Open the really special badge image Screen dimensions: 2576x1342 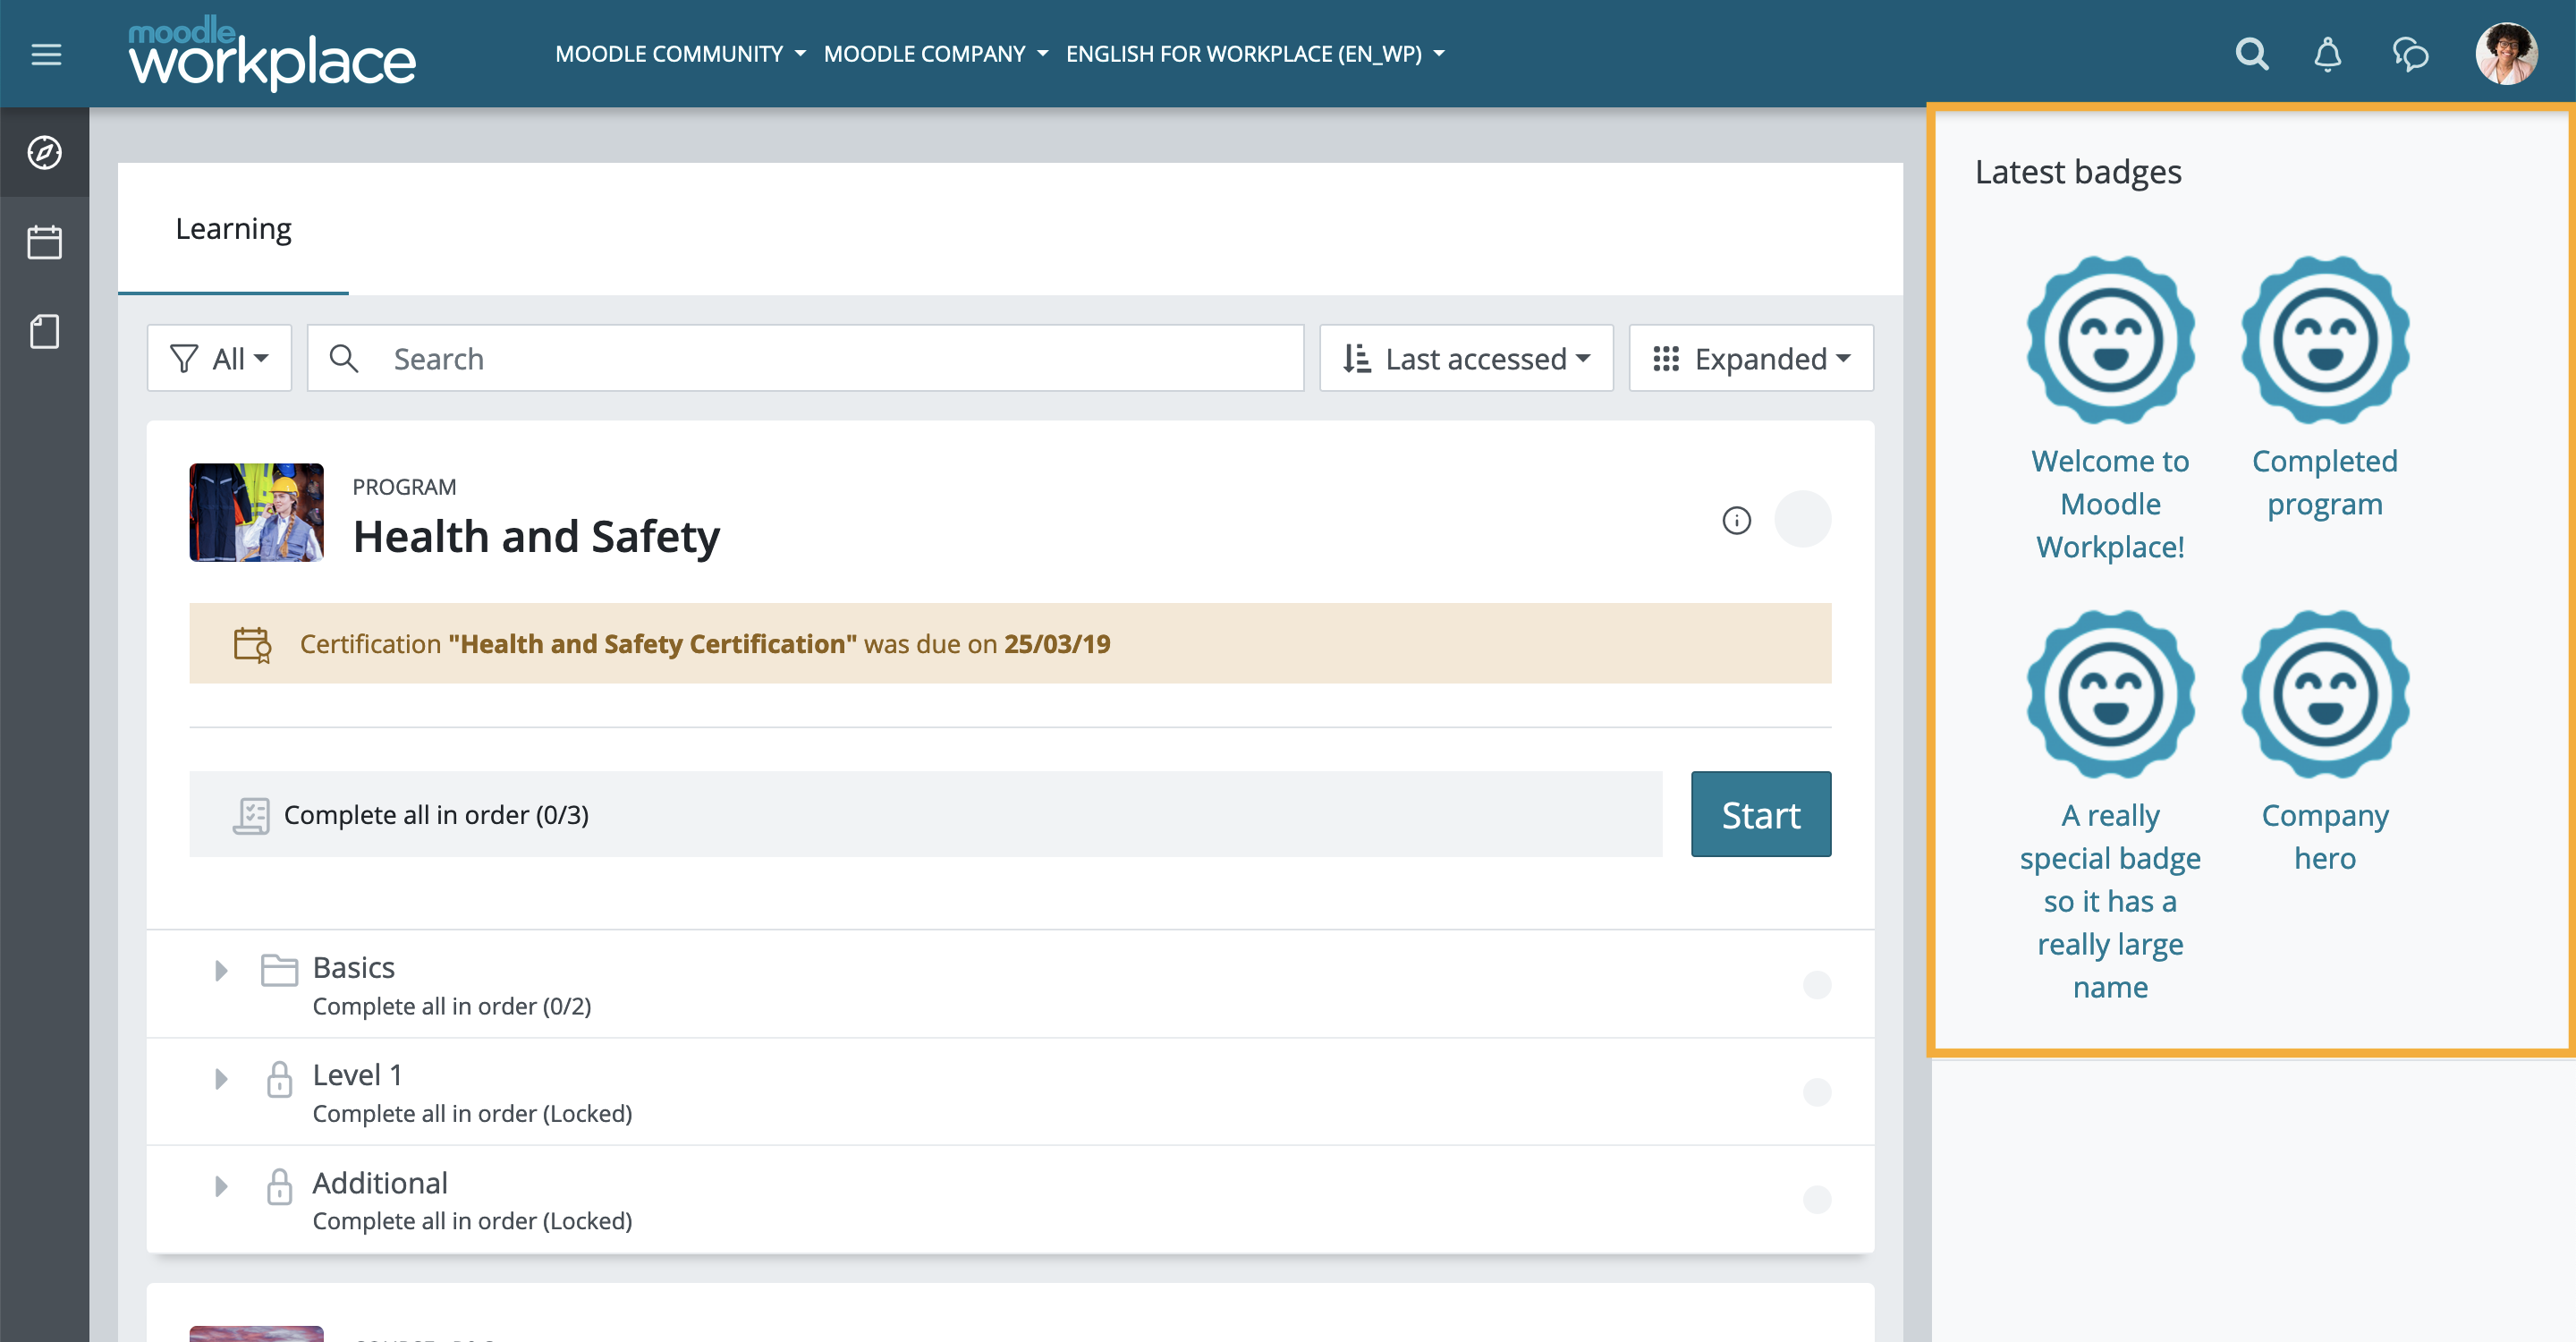[2110, 694]
